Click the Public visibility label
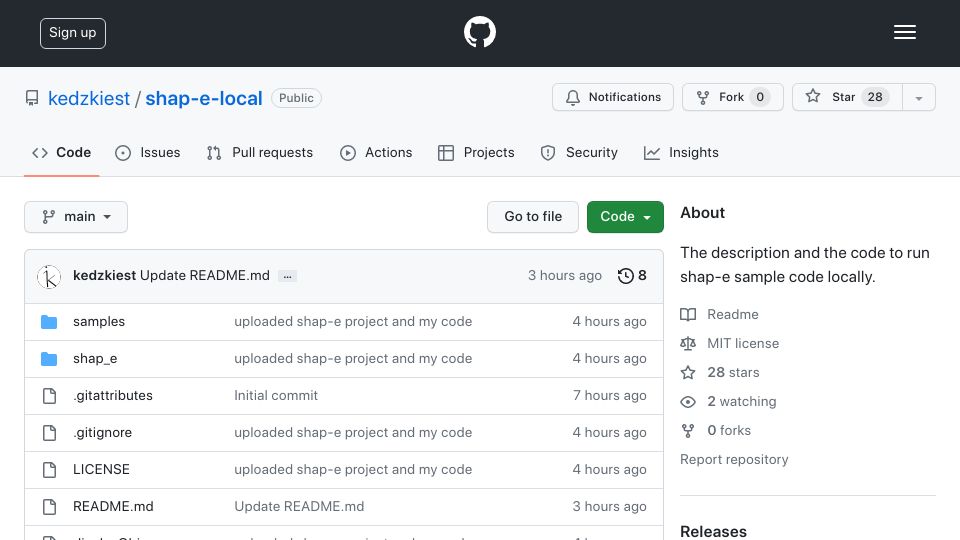Image resolution: width=960 pixels, height=540 pixels. (x=296, y=98)
